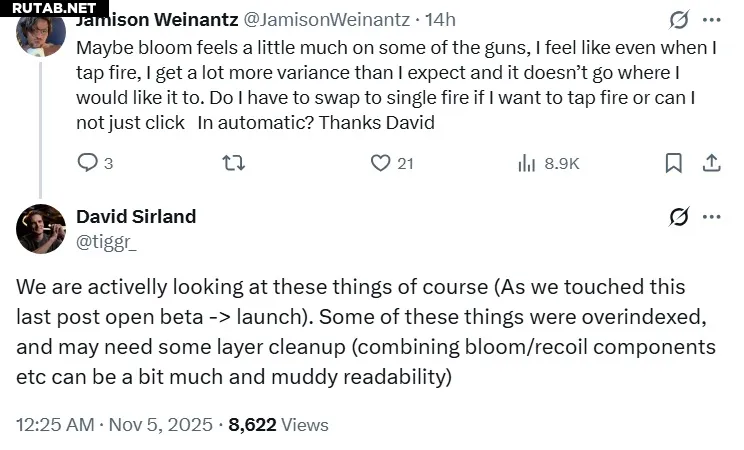The image size is (744, 450).
Task: Open more options on Jamison's tweet
Action: click(712, 20)
